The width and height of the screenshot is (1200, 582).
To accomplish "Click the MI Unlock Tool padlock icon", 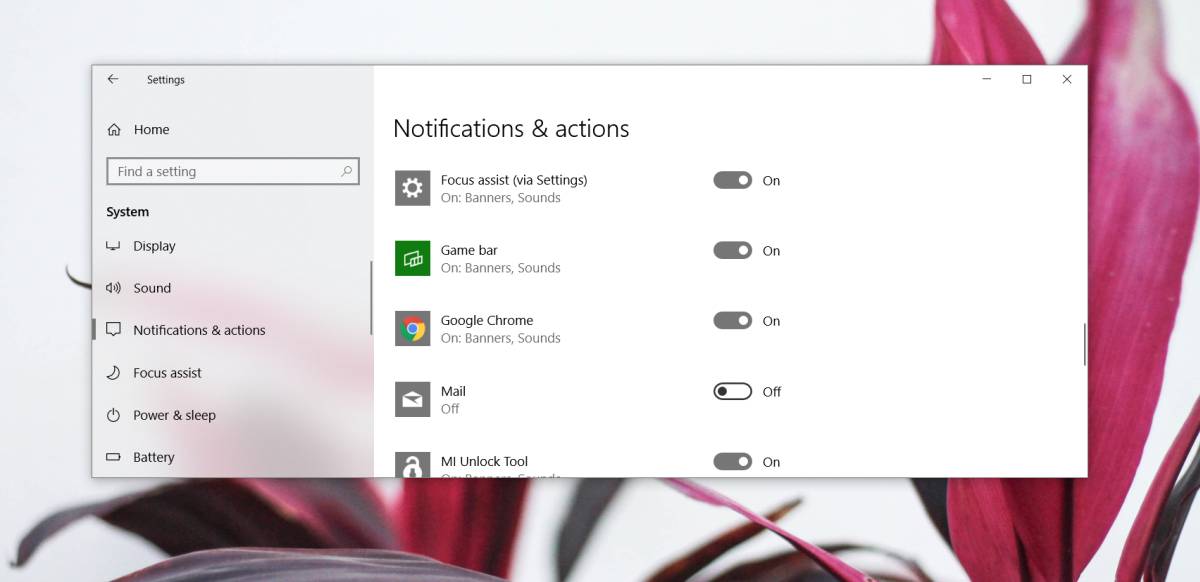I will (412, 464).
